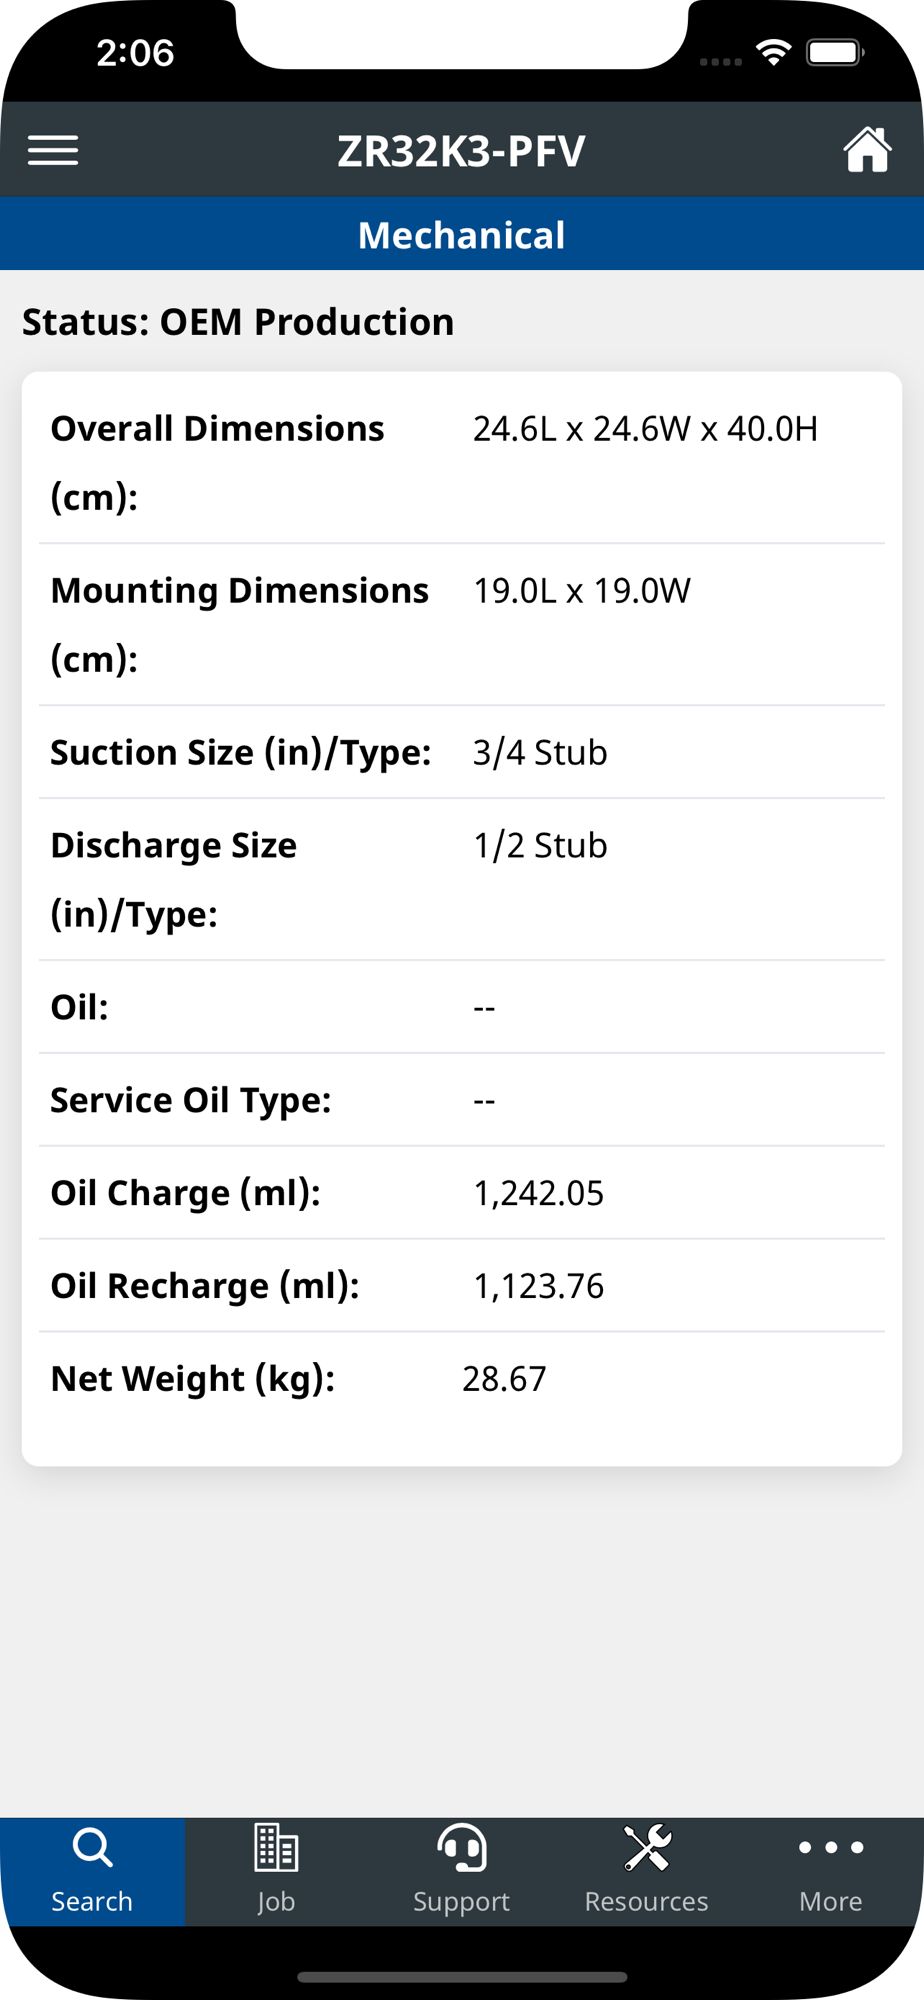Tap the Job building icon
The image size is (924, 2000).
point(276,1848)
